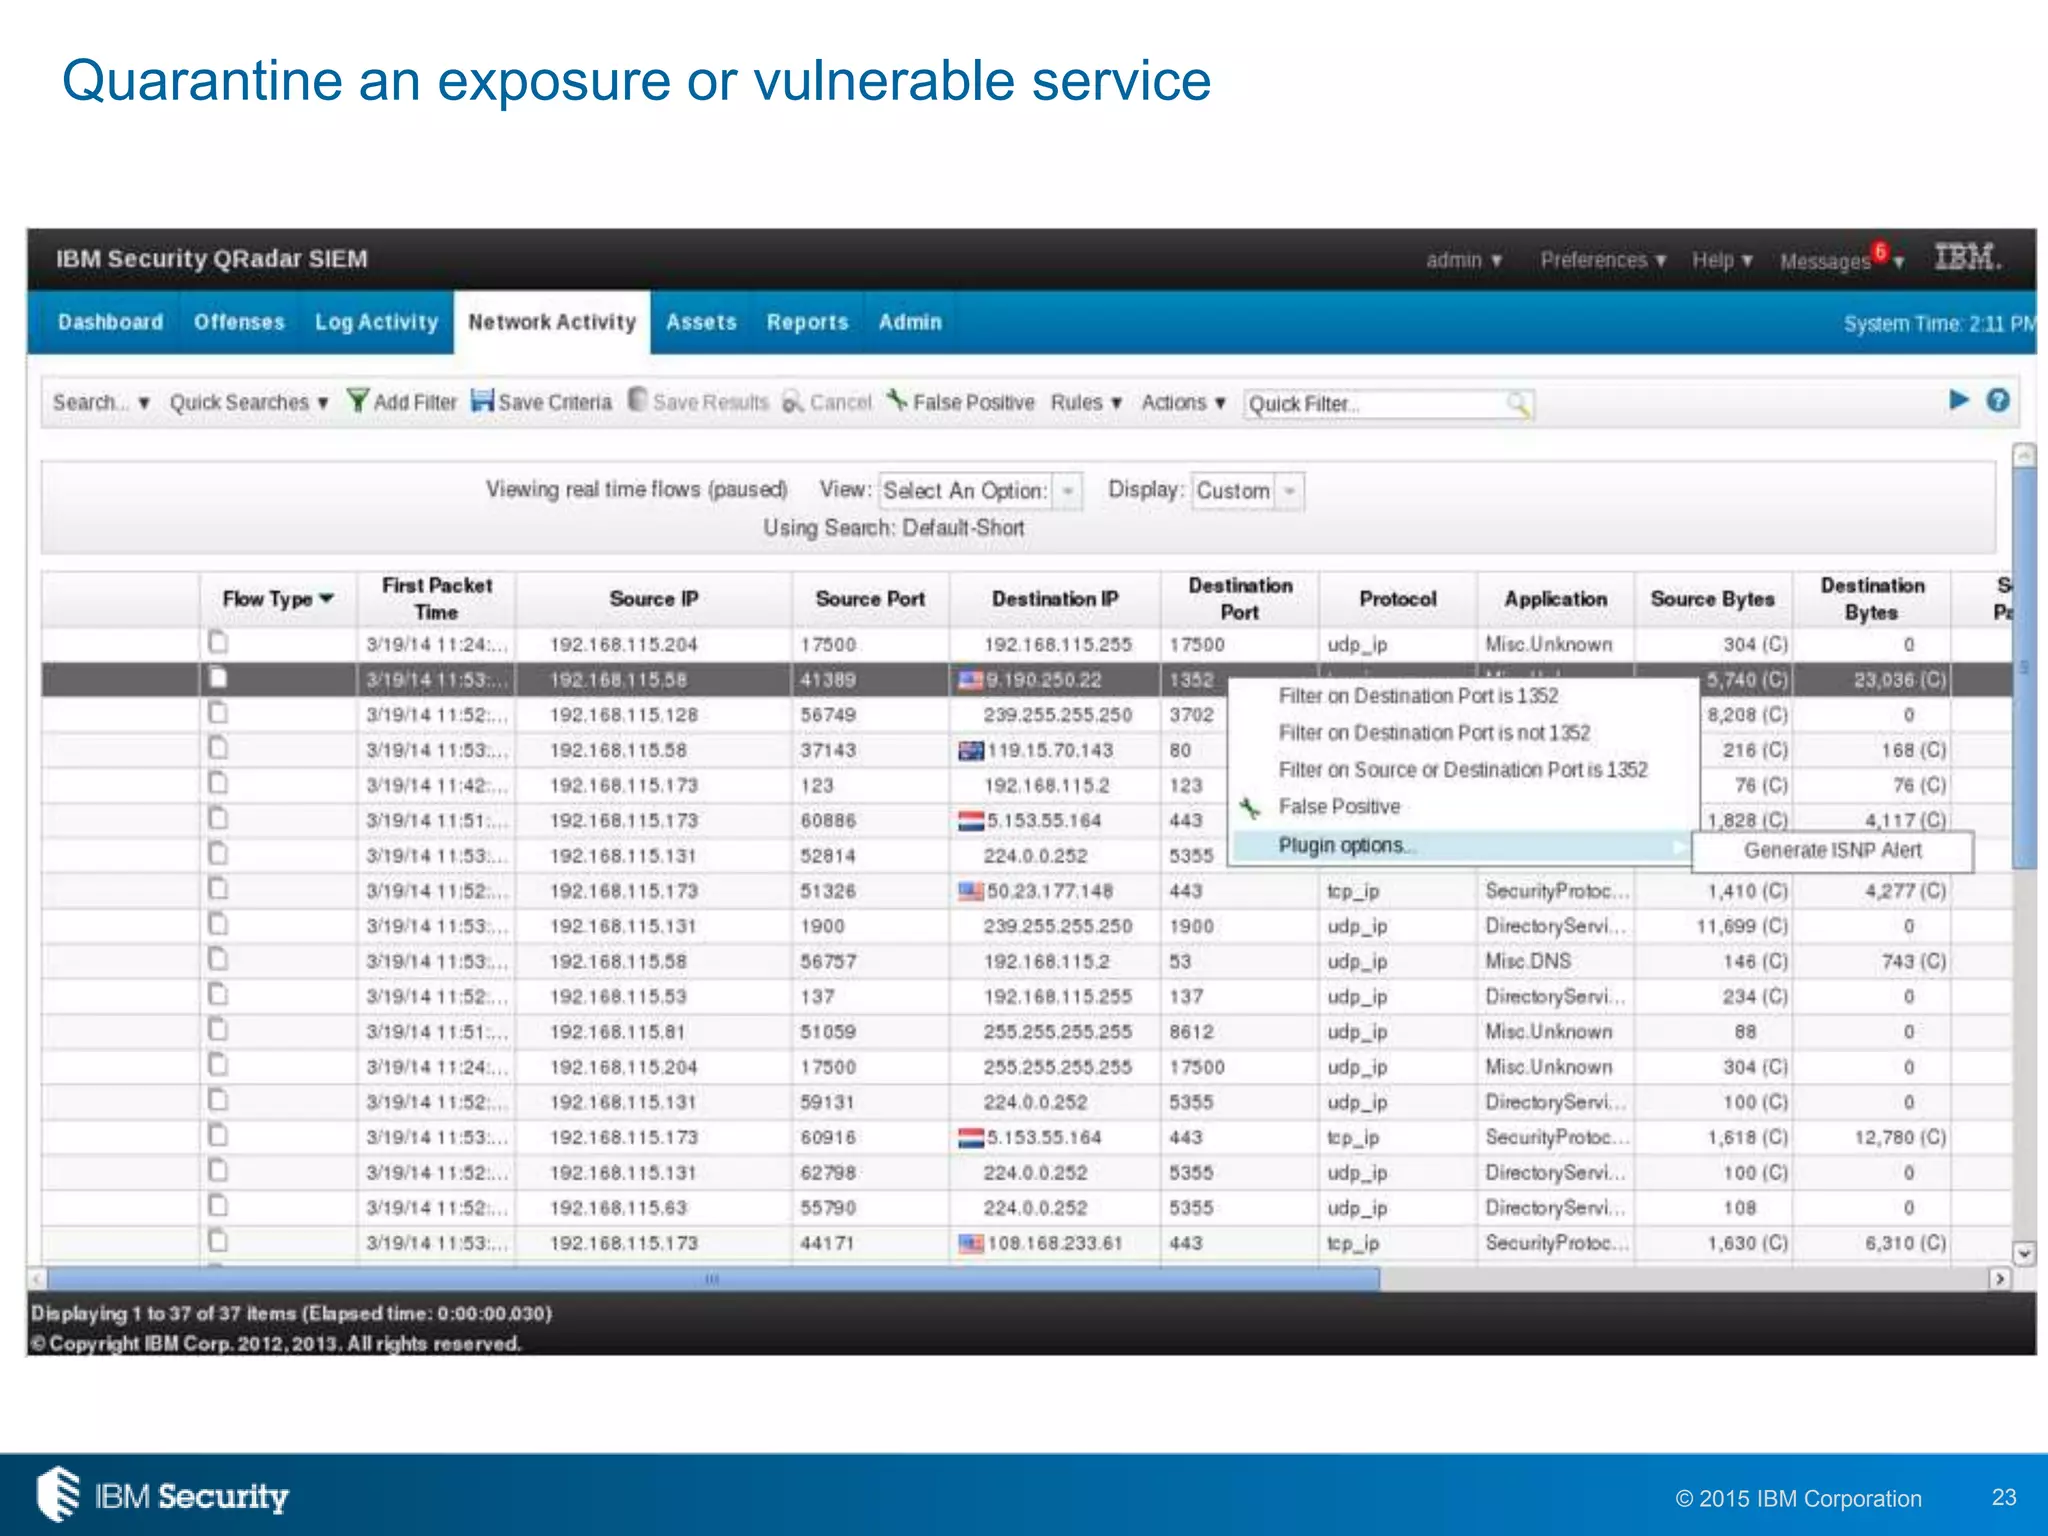Click the flow icon in source port 52814 row
The width and height of the screenshot is (2048, 1536).
[218, 854]
